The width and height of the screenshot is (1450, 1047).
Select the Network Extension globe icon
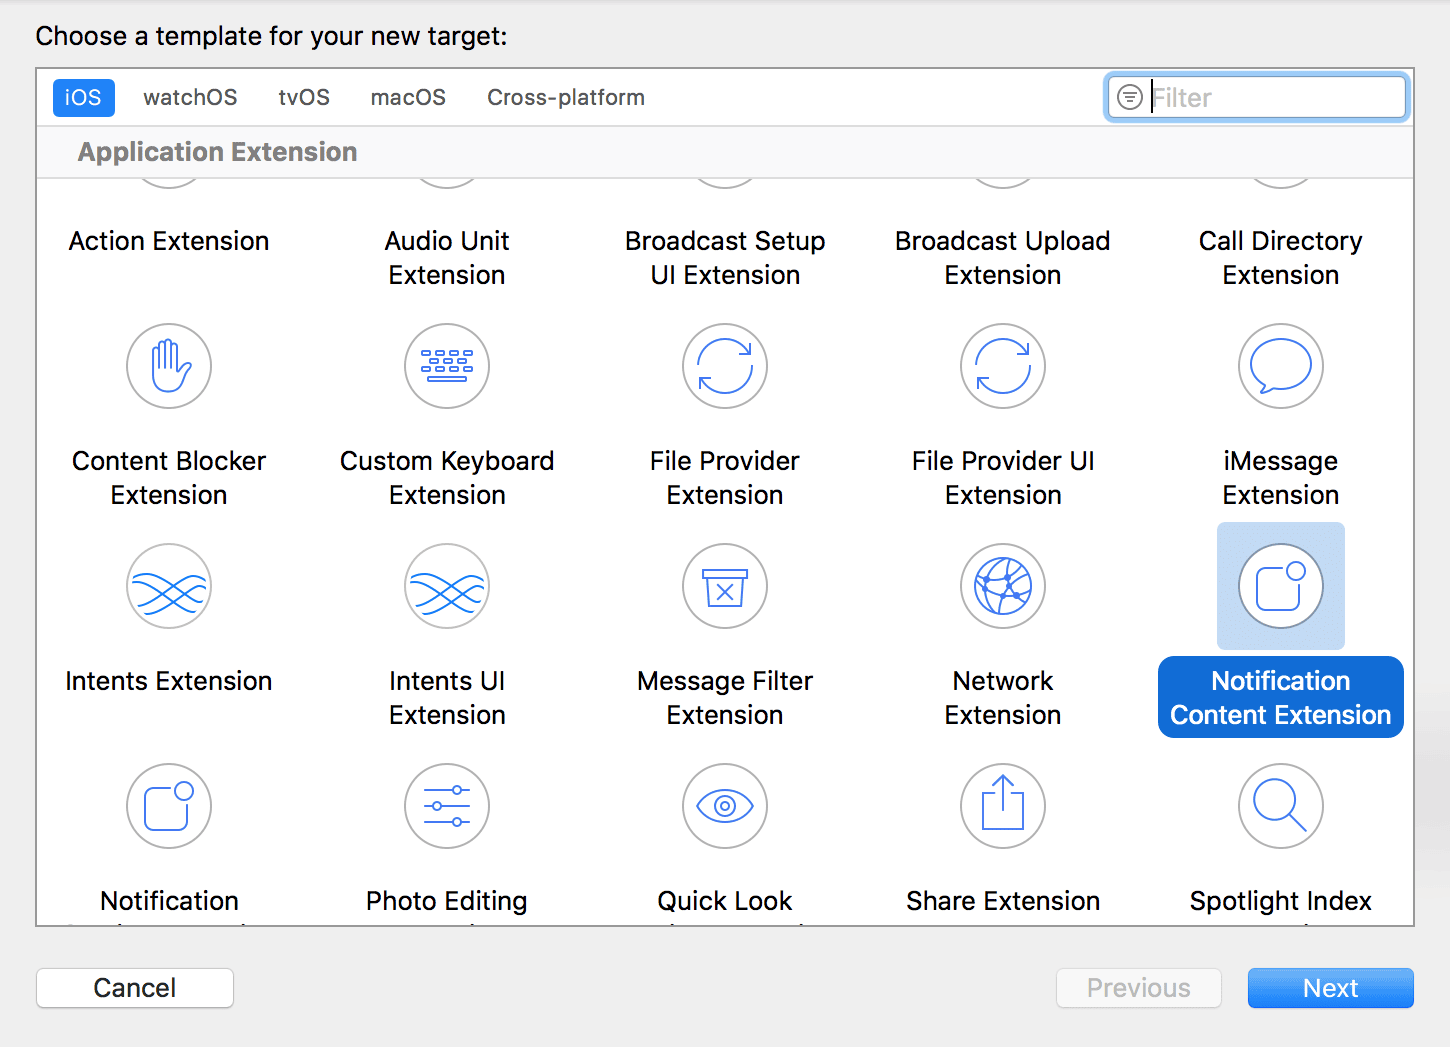[x=1003, y=586]
